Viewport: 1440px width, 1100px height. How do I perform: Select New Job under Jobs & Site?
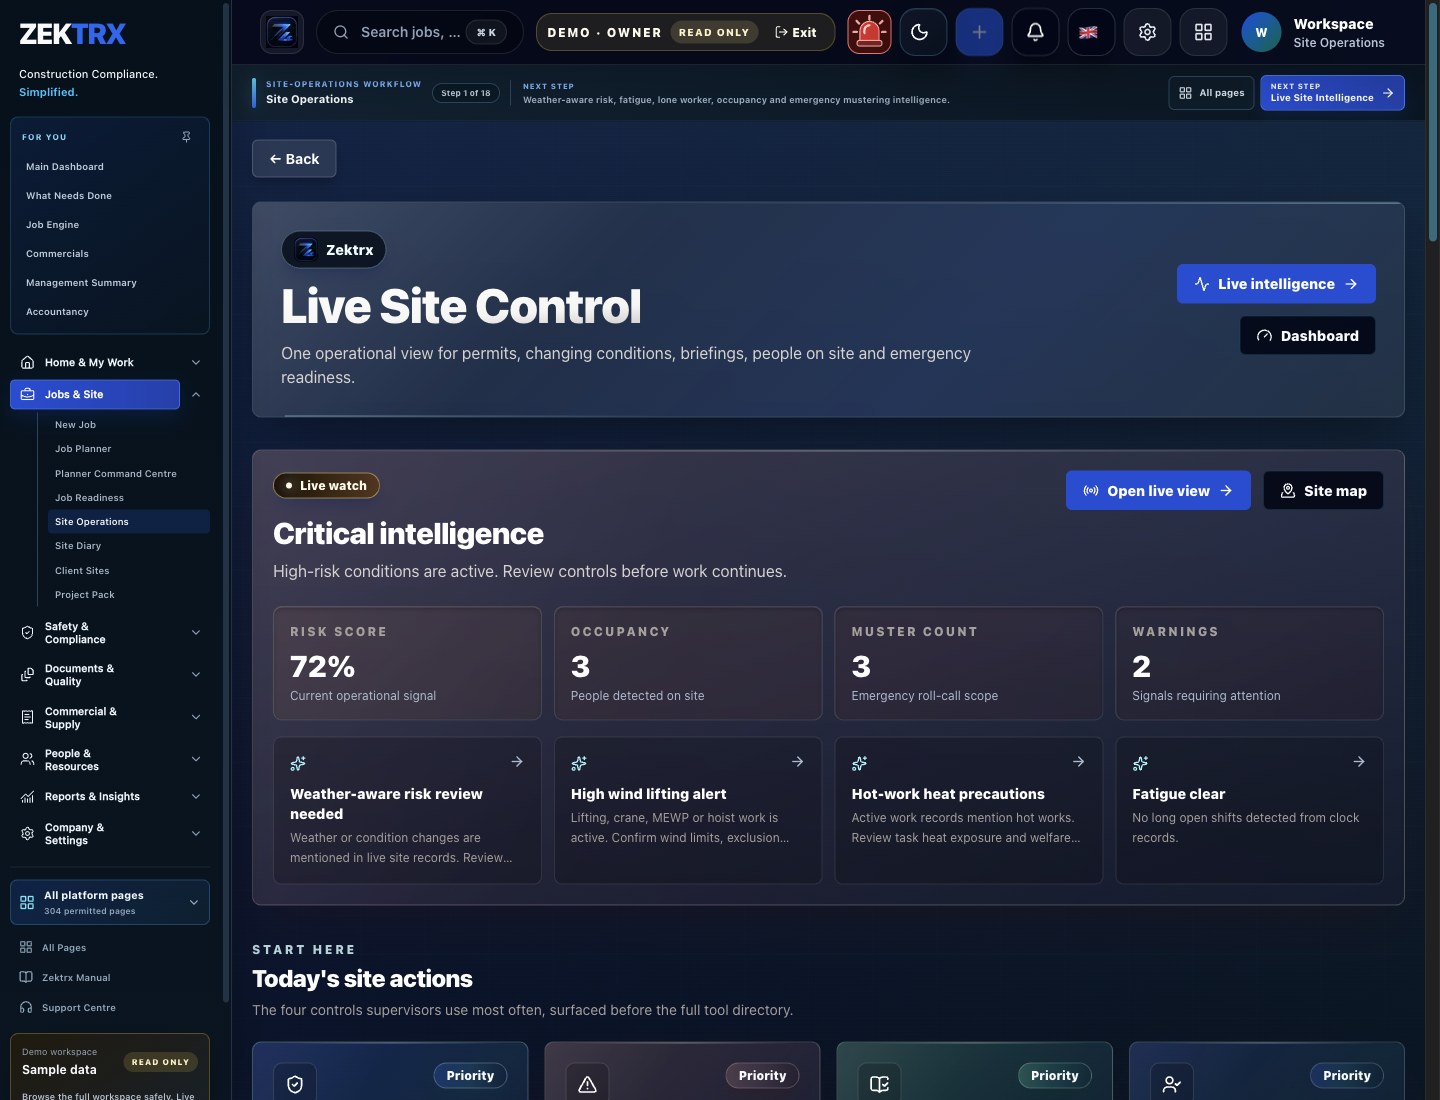point(128,425)
